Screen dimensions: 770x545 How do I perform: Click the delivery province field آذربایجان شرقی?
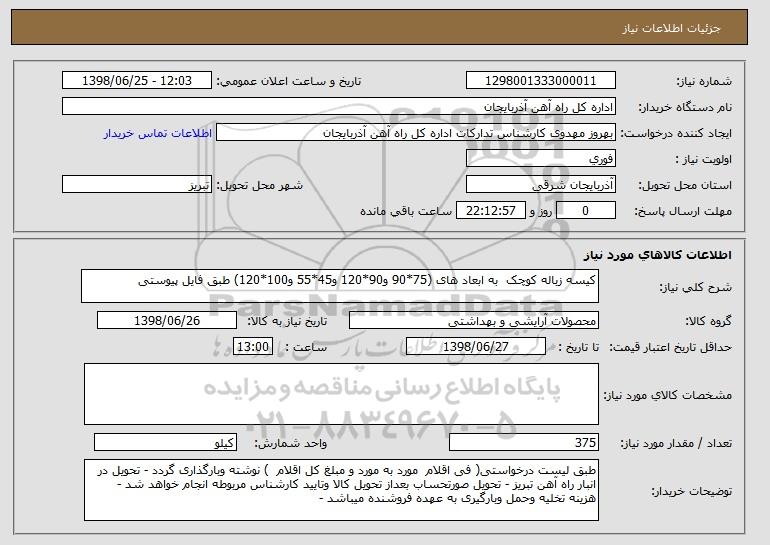point(541,185)
